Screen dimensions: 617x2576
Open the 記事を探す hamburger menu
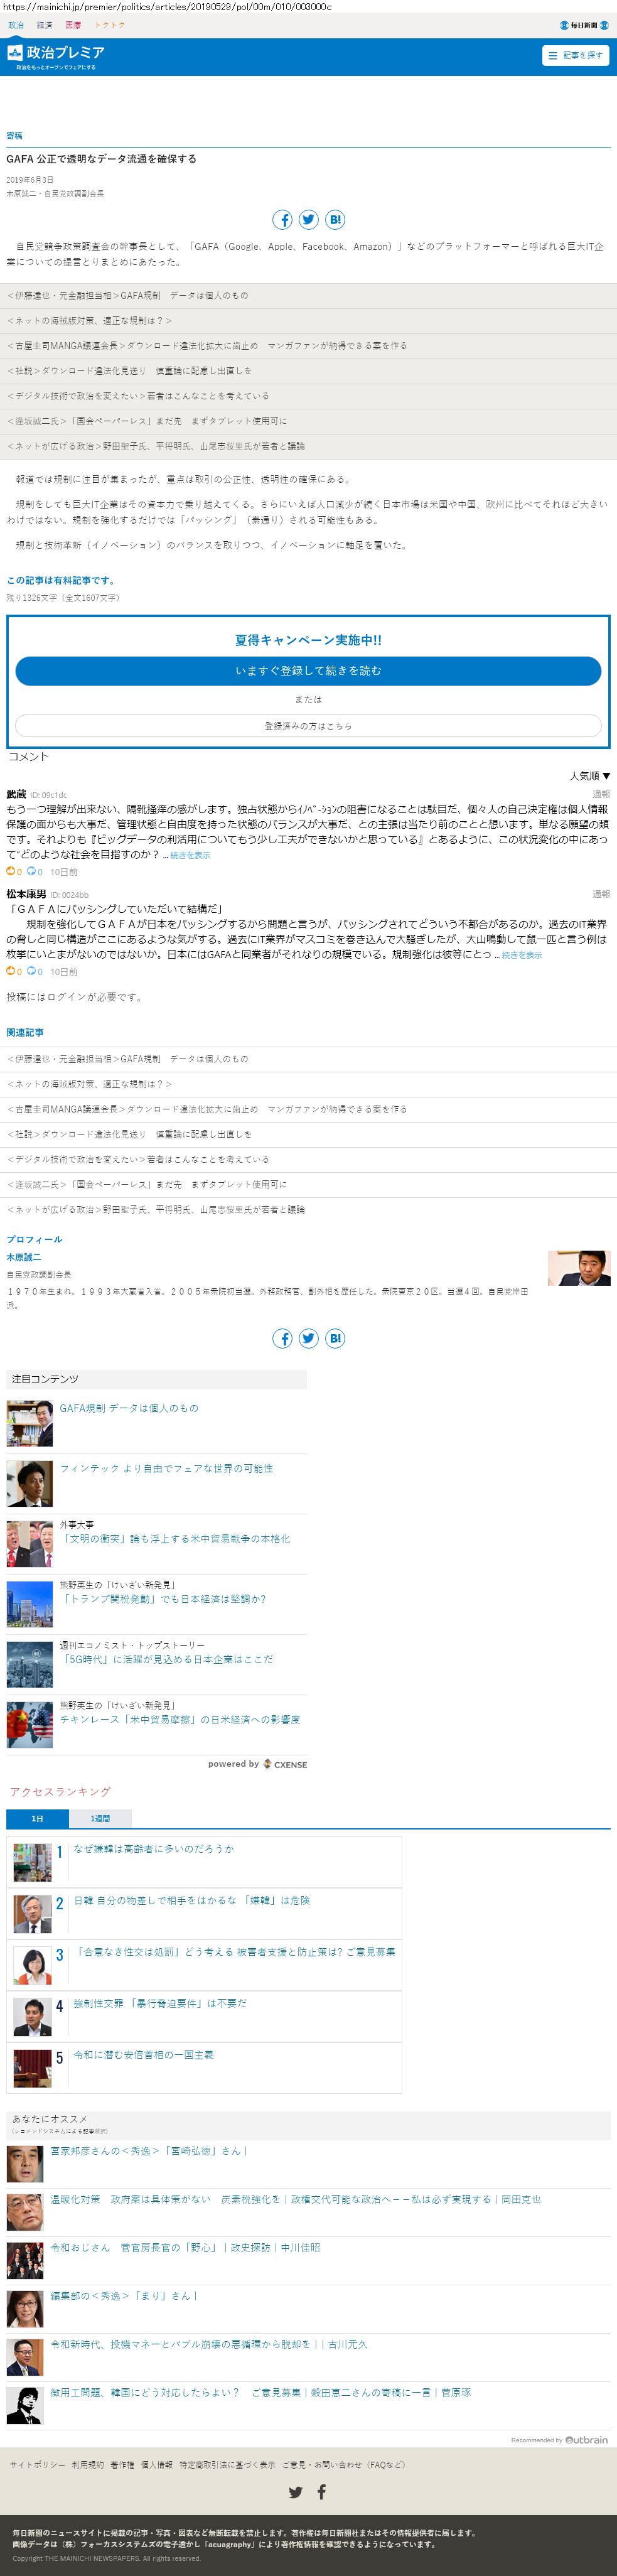576,55
